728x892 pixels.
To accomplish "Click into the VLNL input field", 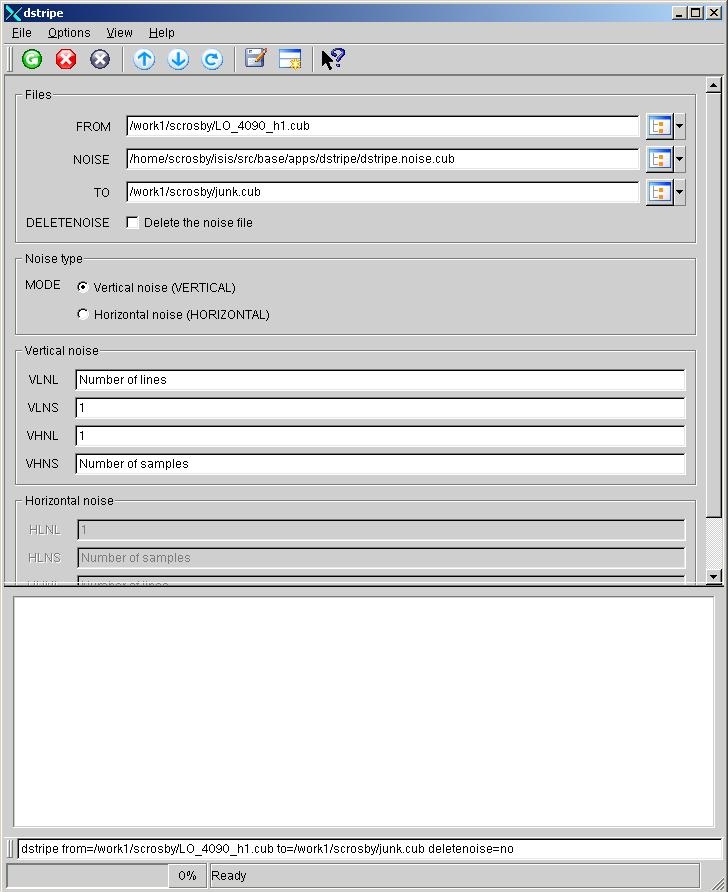I will pos(380,380).
